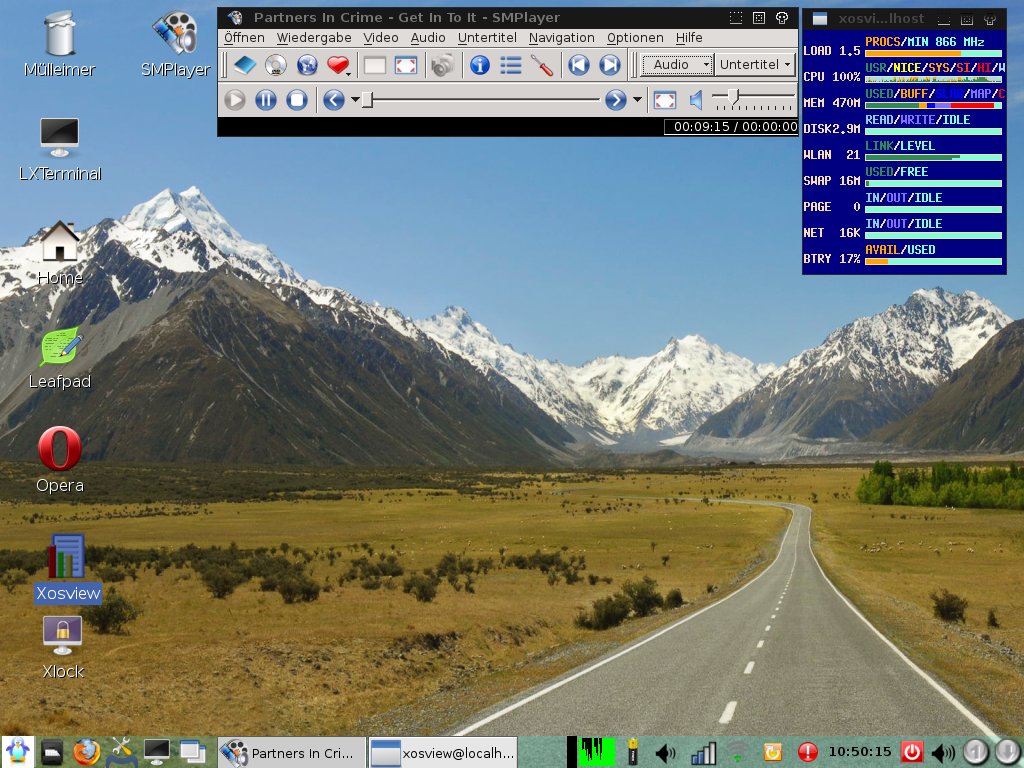Take a screenshot with the camera icon
The image size is (1024, 768).
click(x=442, y=66)
